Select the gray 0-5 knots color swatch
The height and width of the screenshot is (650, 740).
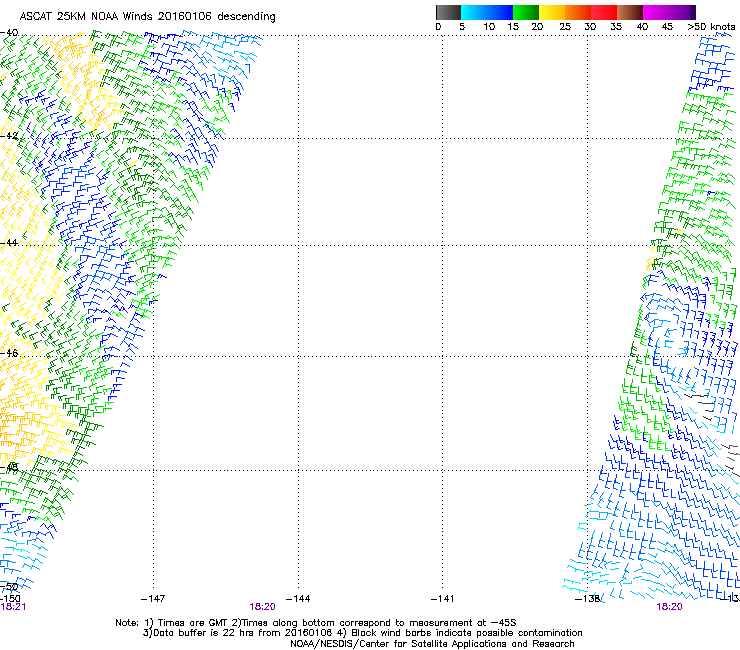[x=448, y=12]
